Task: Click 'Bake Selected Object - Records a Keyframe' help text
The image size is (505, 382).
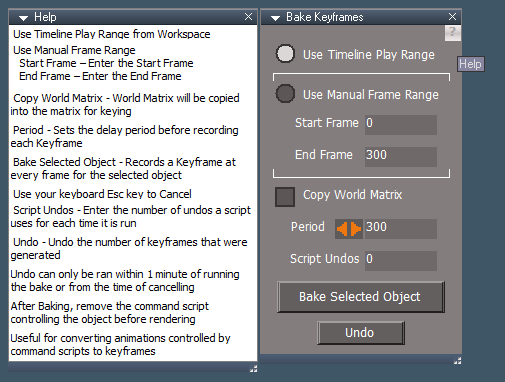Action: [123, 168]
